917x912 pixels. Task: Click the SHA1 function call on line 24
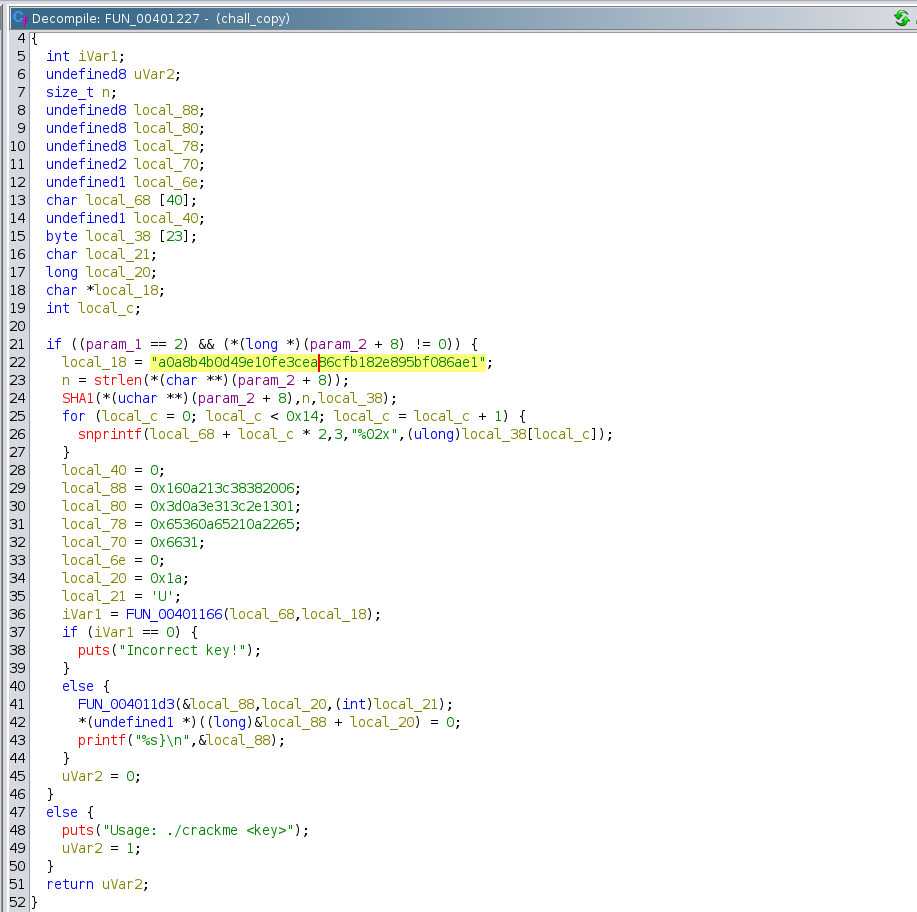pos(78,398)
